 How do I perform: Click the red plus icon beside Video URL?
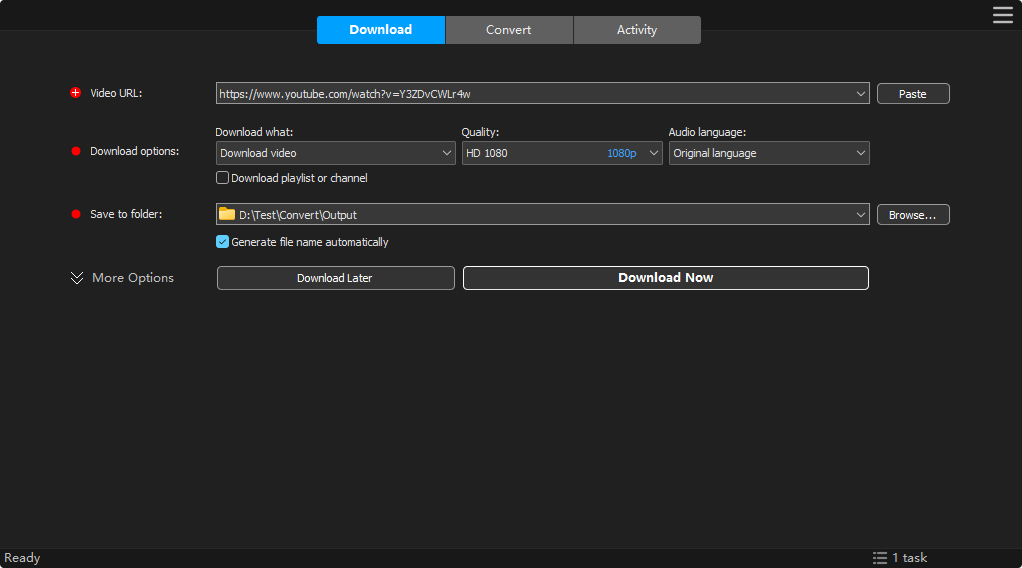click(75, 93)
